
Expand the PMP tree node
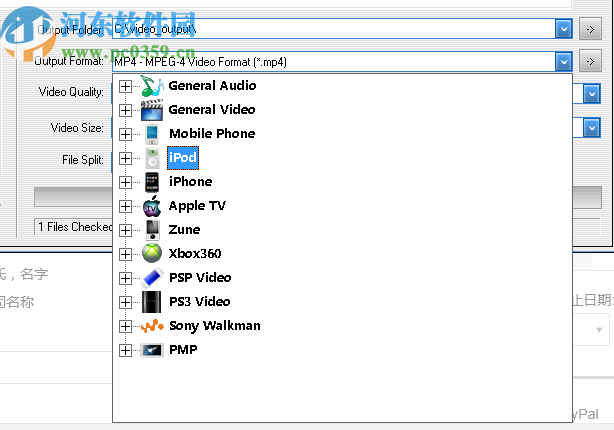(x=125, y=351)
